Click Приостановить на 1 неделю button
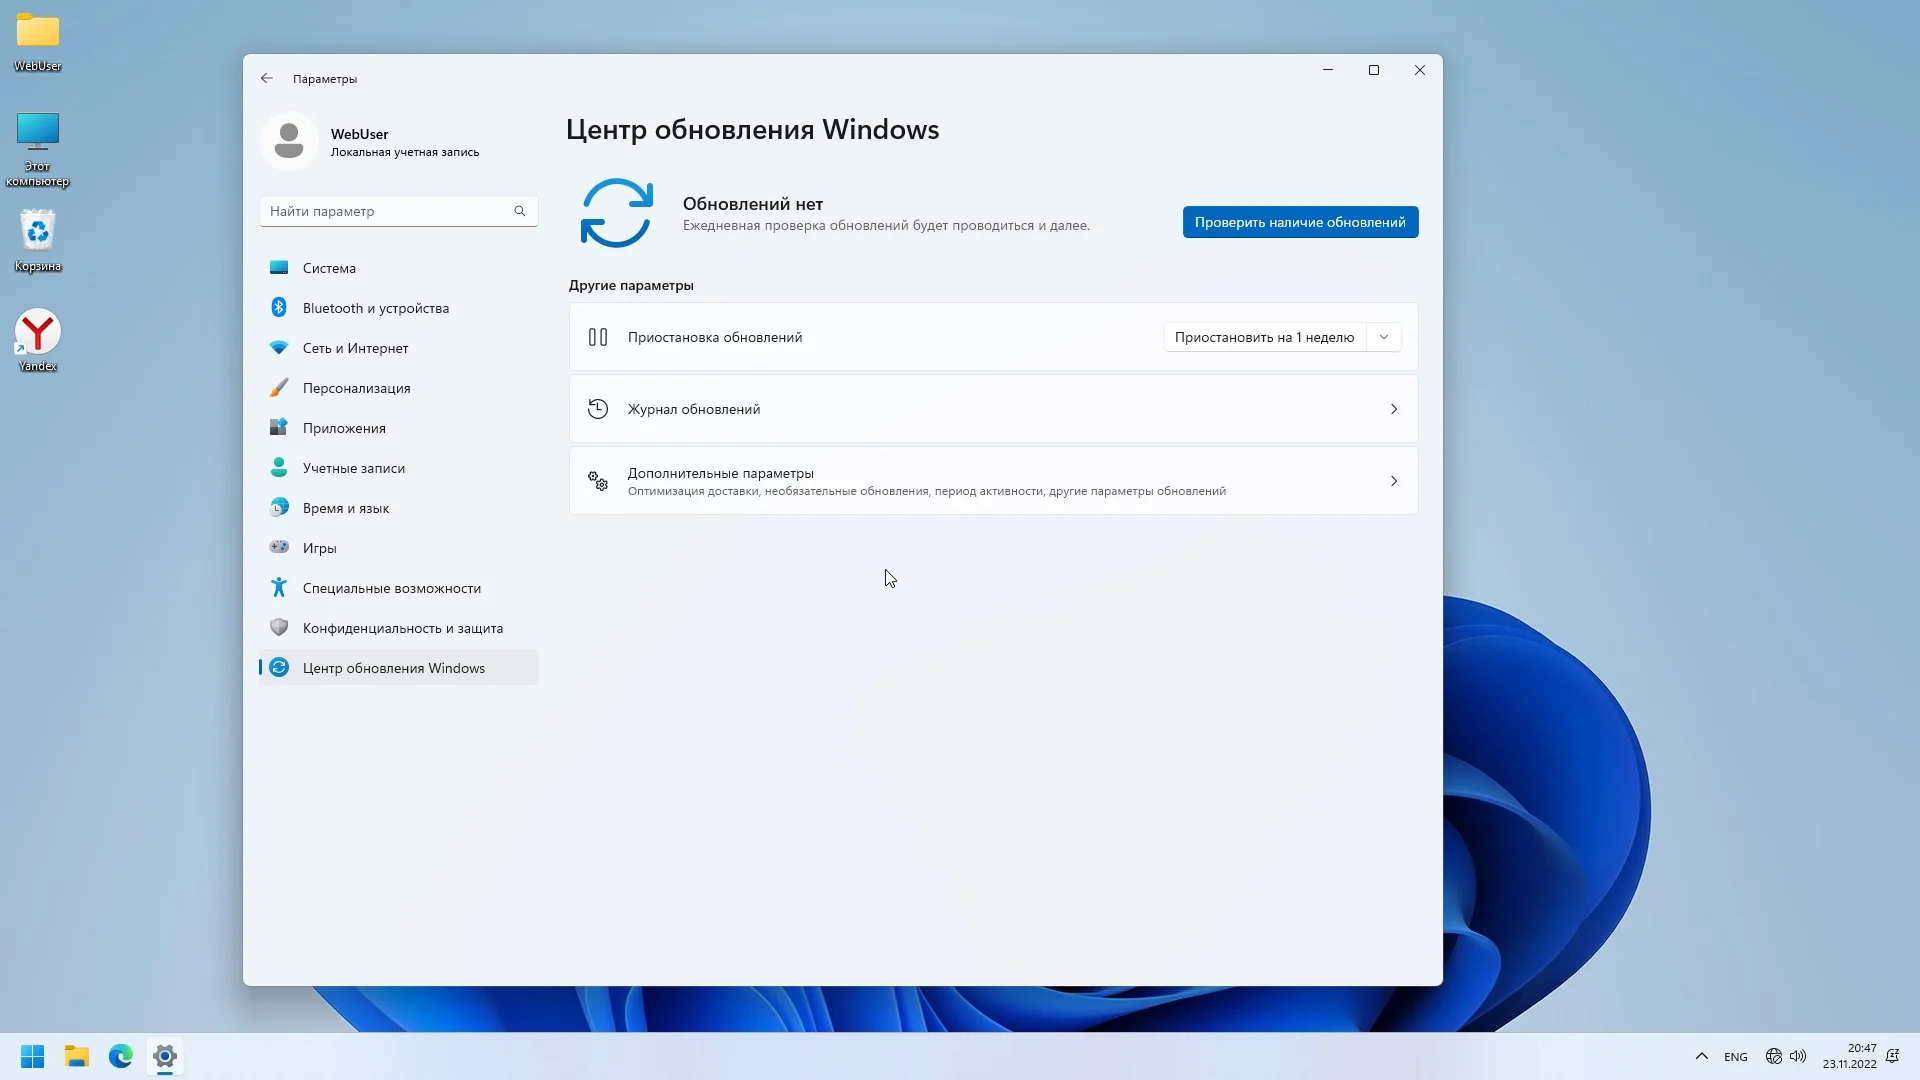 click(x=1264, y=337)
